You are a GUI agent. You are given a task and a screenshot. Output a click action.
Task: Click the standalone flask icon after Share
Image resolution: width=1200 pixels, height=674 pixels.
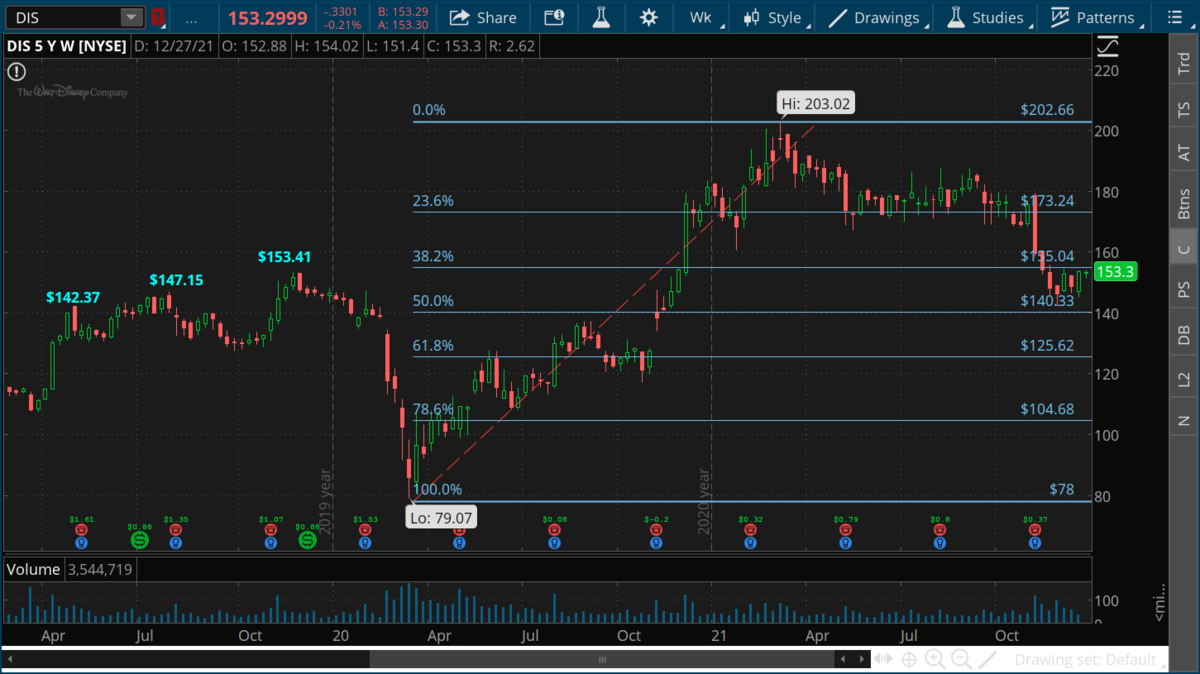(x=601, y=18)
